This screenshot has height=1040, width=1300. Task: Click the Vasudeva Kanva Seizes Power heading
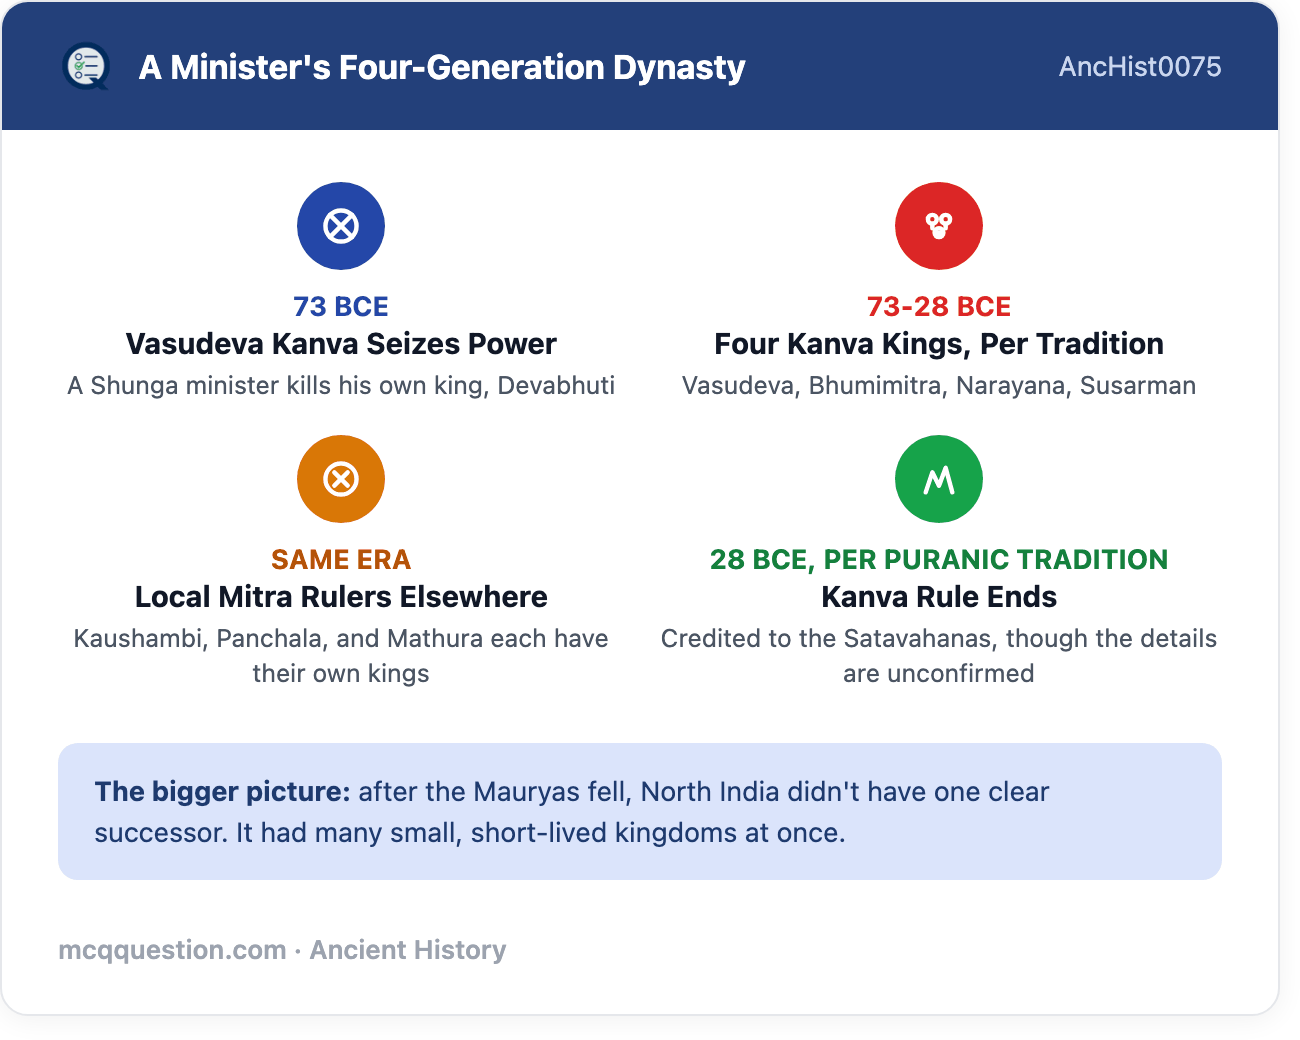341,344
